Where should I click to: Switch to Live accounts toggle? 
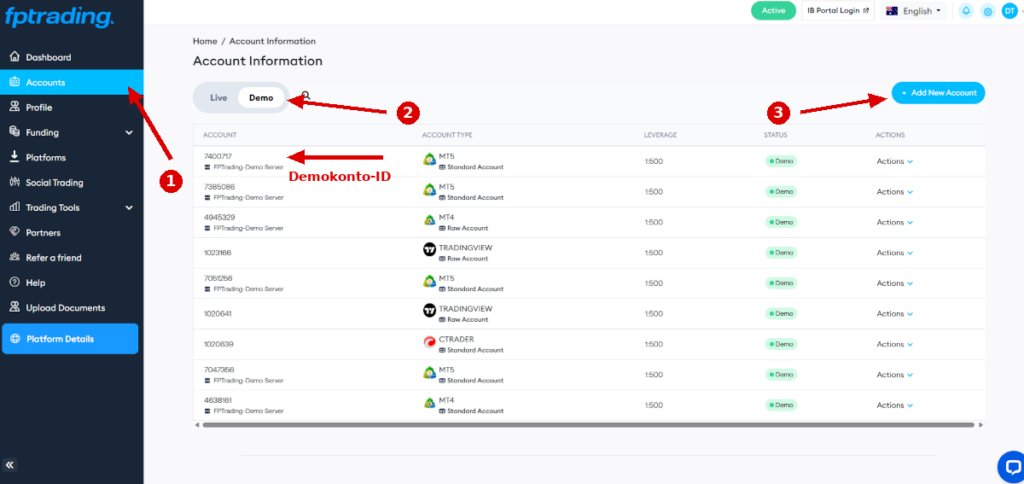click(x=218, y=98)
